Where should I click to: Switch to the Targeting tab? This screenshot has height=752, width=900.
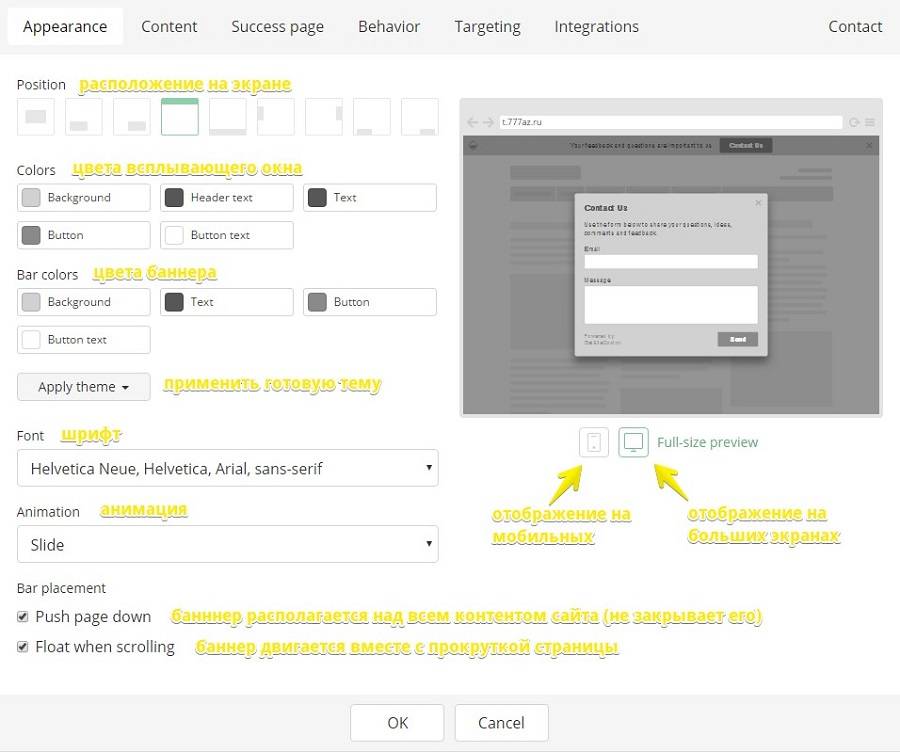pyautogui.click(x=487, y=26)
